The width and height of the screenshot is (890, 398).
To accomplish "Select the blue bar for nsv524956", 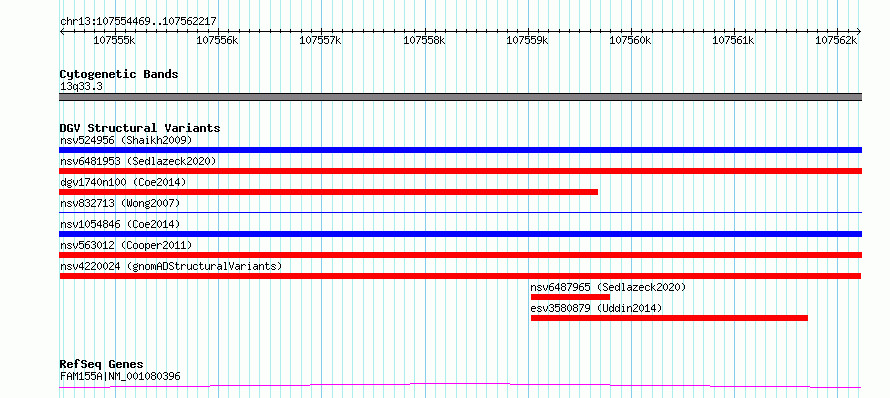I will (x=460, y=150).
